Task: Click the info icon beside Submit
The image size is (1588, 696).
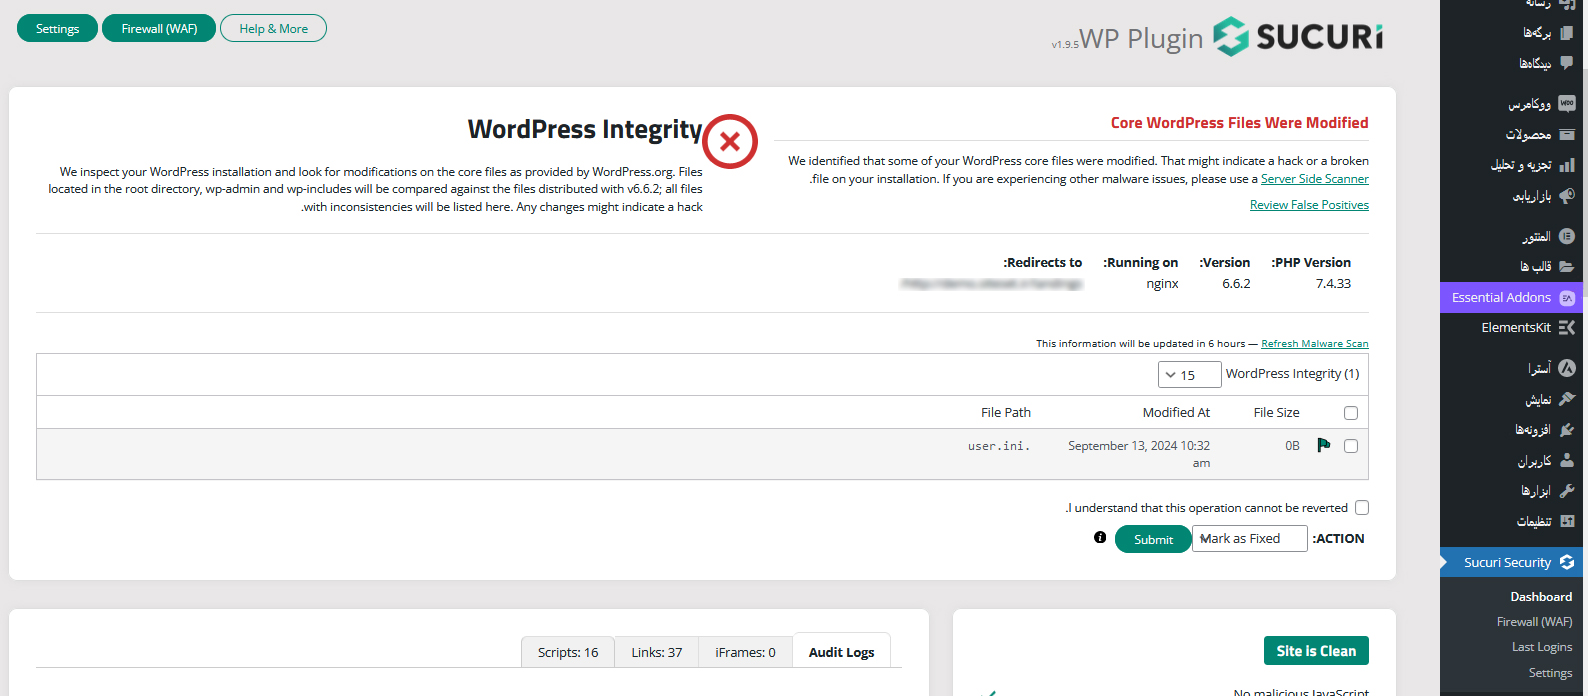Action: point(1100,537)
